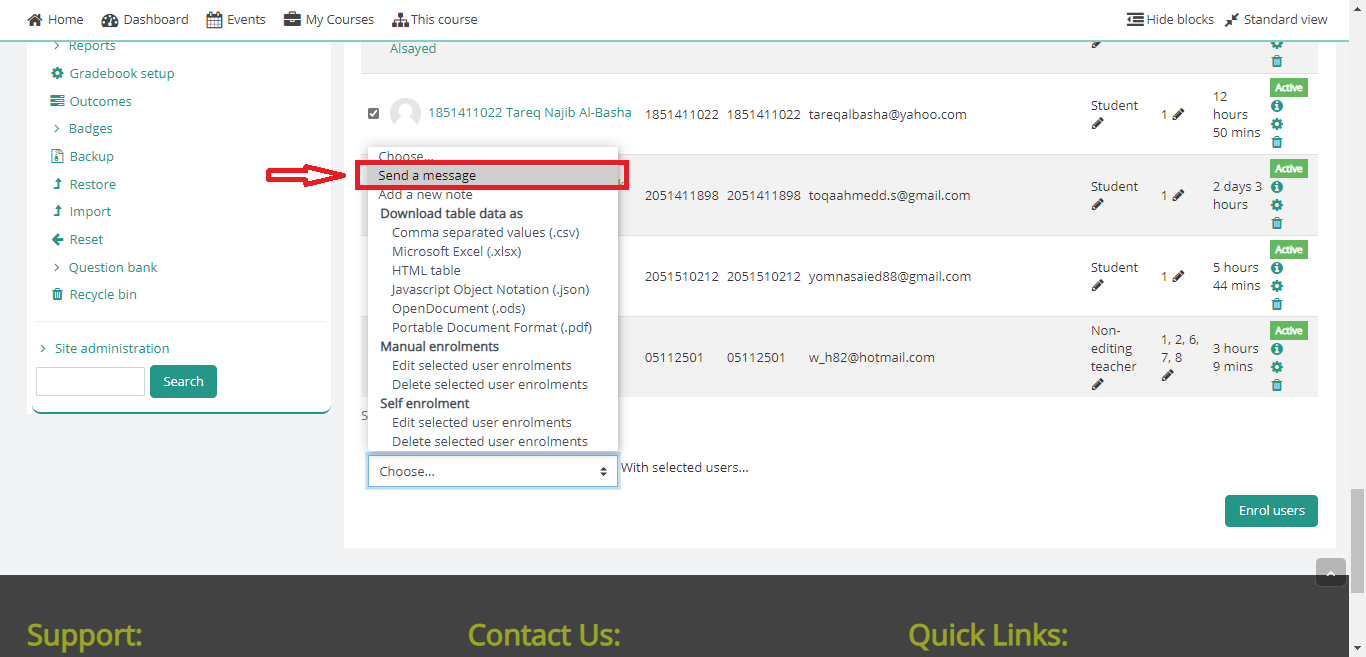Choose OpenDocument (.ods) download option

pos(493,308)
